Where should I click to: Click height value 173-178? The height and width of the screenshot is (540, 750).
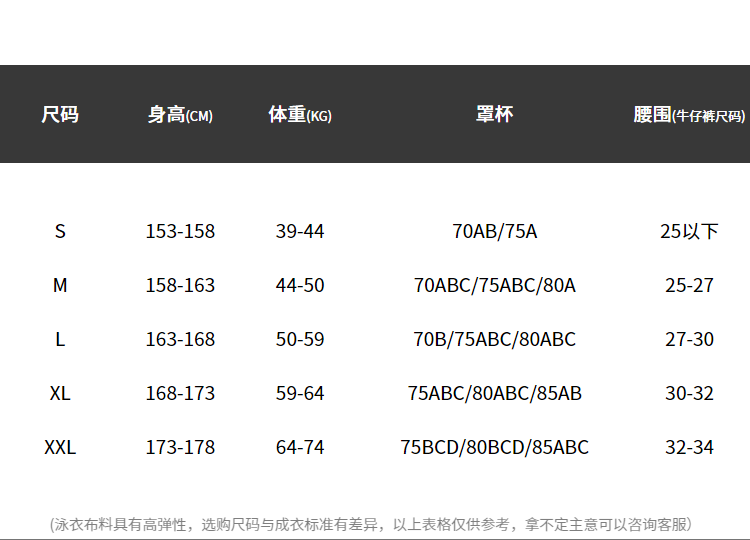point(180,448)
